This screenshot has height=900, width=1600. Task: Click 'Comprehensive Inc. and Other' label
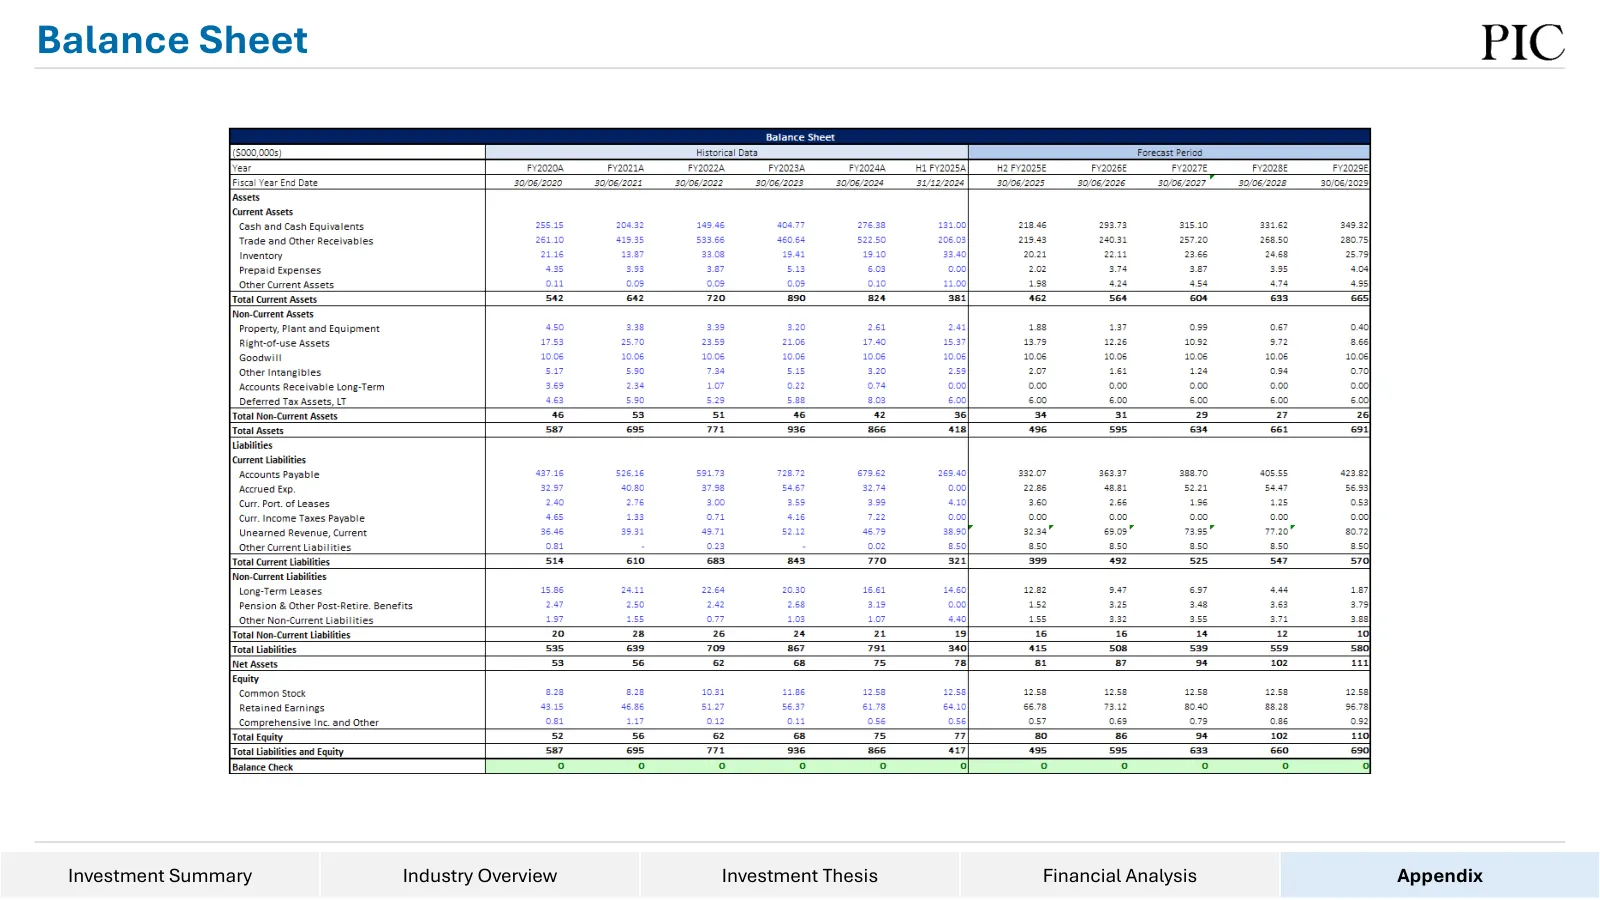(x=308, y=723)
